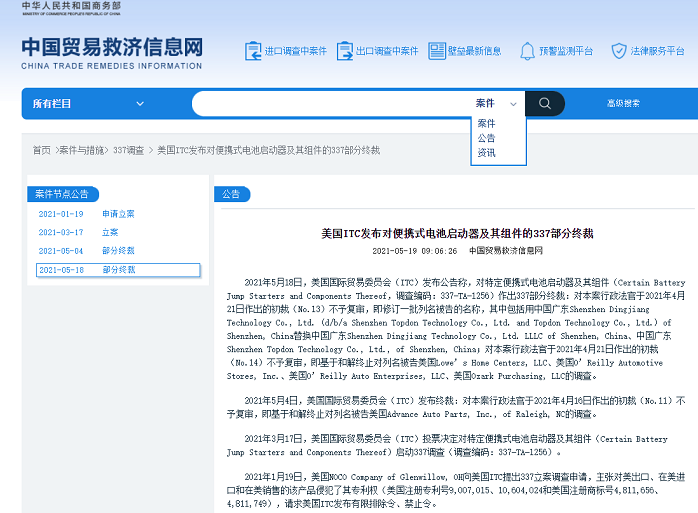Select the 公告 tab header

232,194
